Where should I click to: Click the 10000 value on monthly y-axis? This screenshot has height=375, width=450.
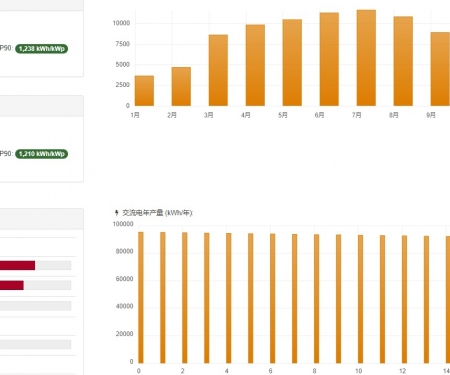(121, 23)
